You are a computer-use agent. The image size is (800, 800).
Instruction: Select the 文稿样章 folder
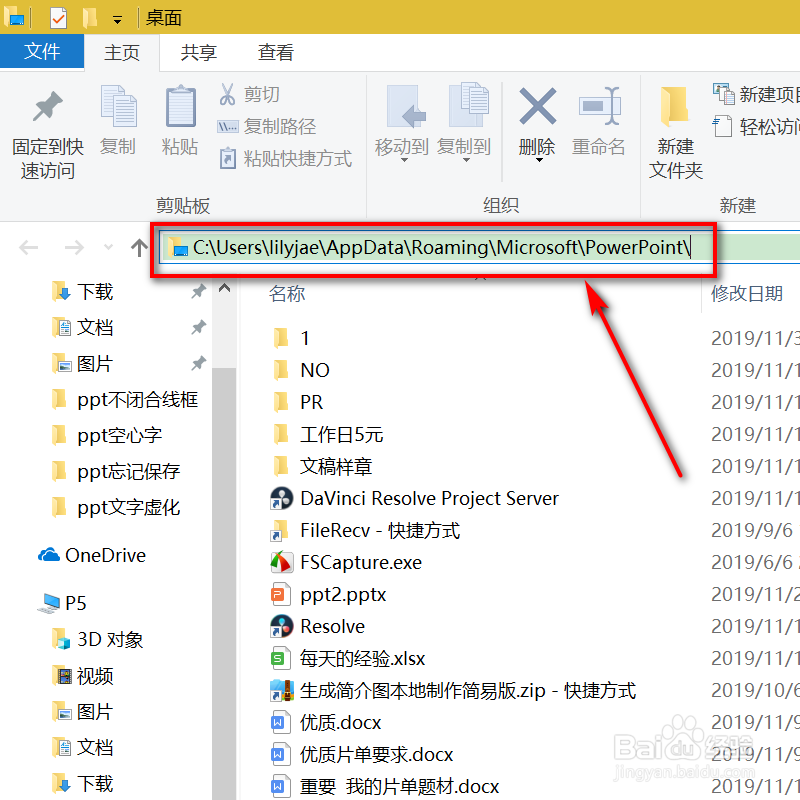click(321, 466)
